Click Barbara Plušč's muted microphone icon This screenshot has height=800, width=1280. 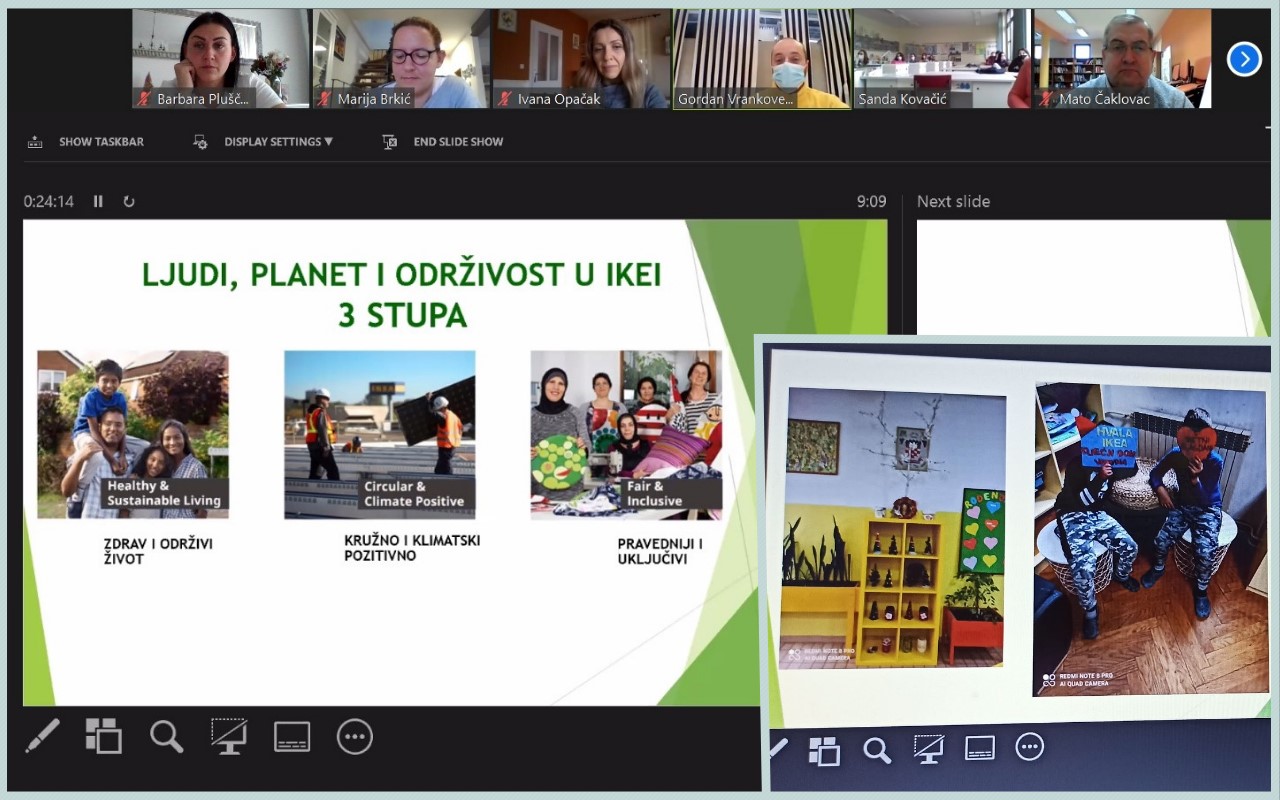click(x=144, y=99)
